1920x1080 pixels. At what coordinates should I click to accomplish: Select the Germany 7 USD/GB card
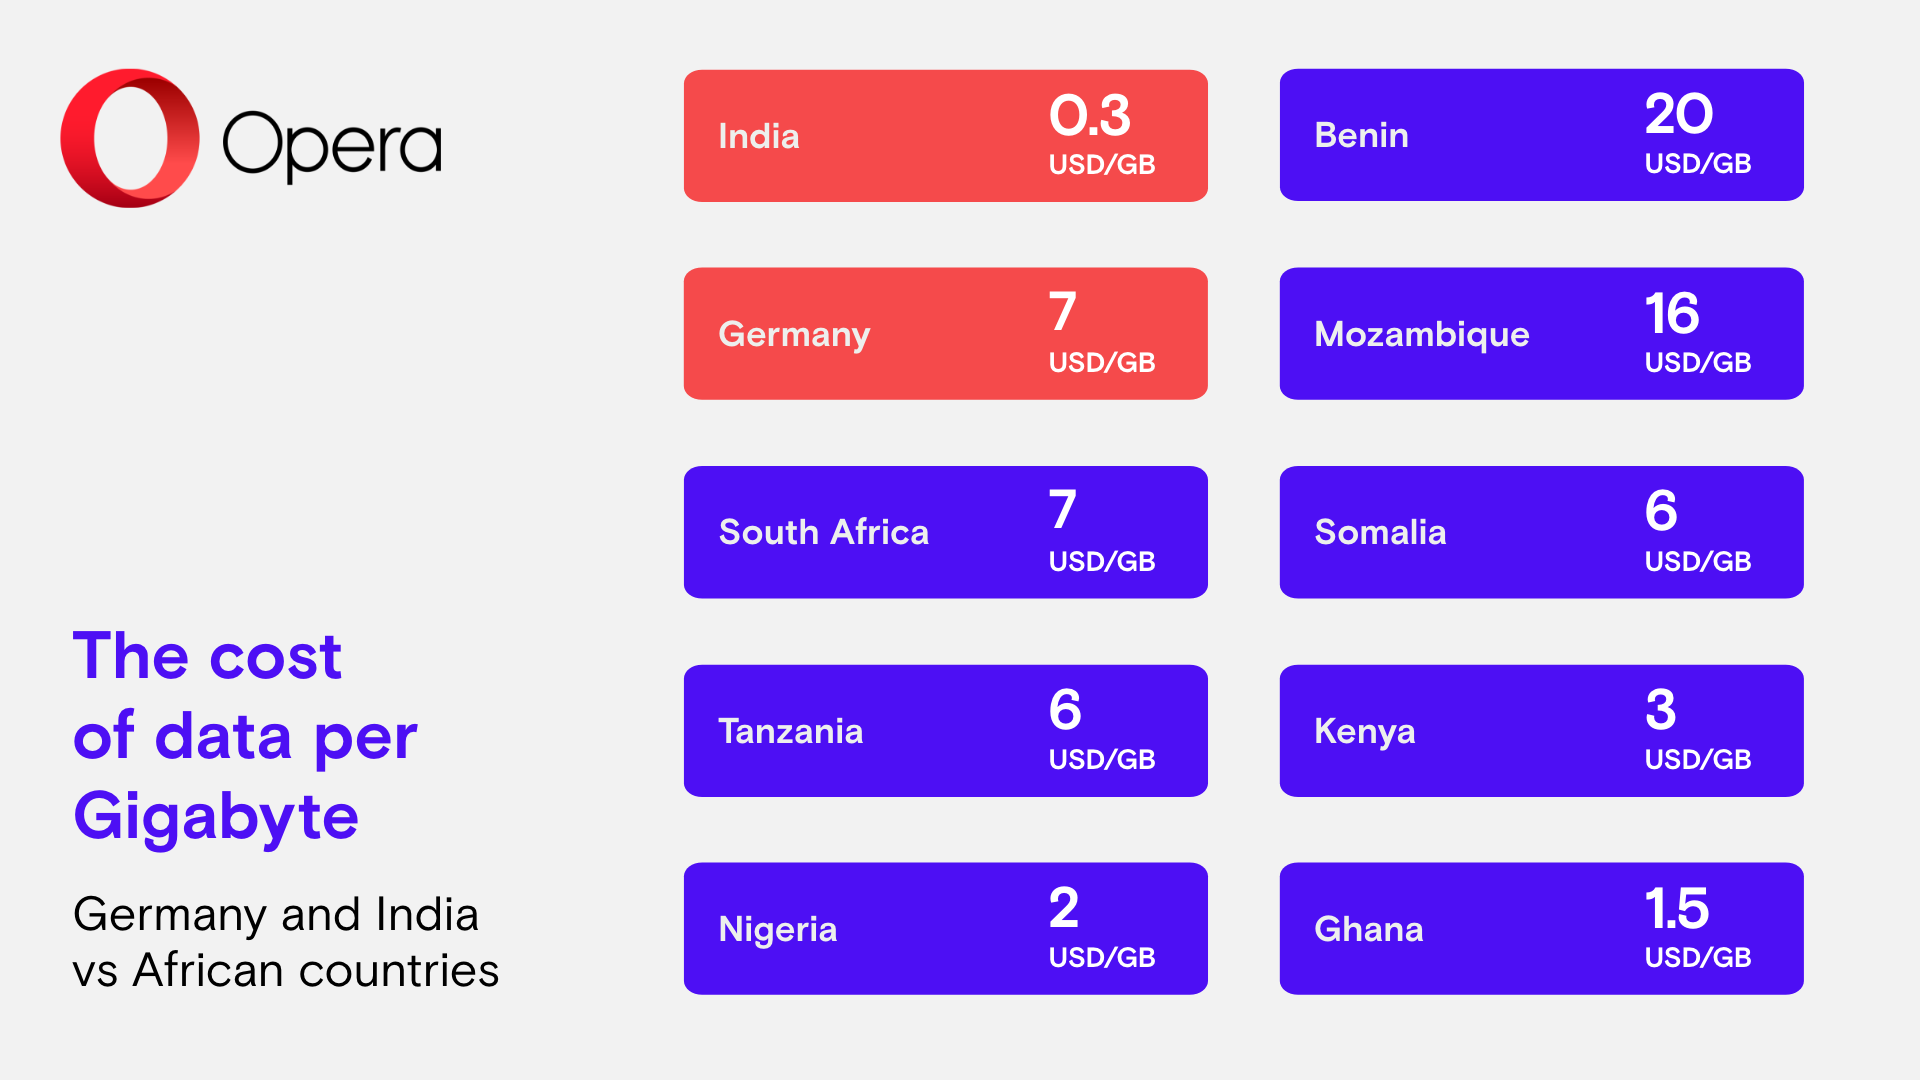click(x=945, y=334)
